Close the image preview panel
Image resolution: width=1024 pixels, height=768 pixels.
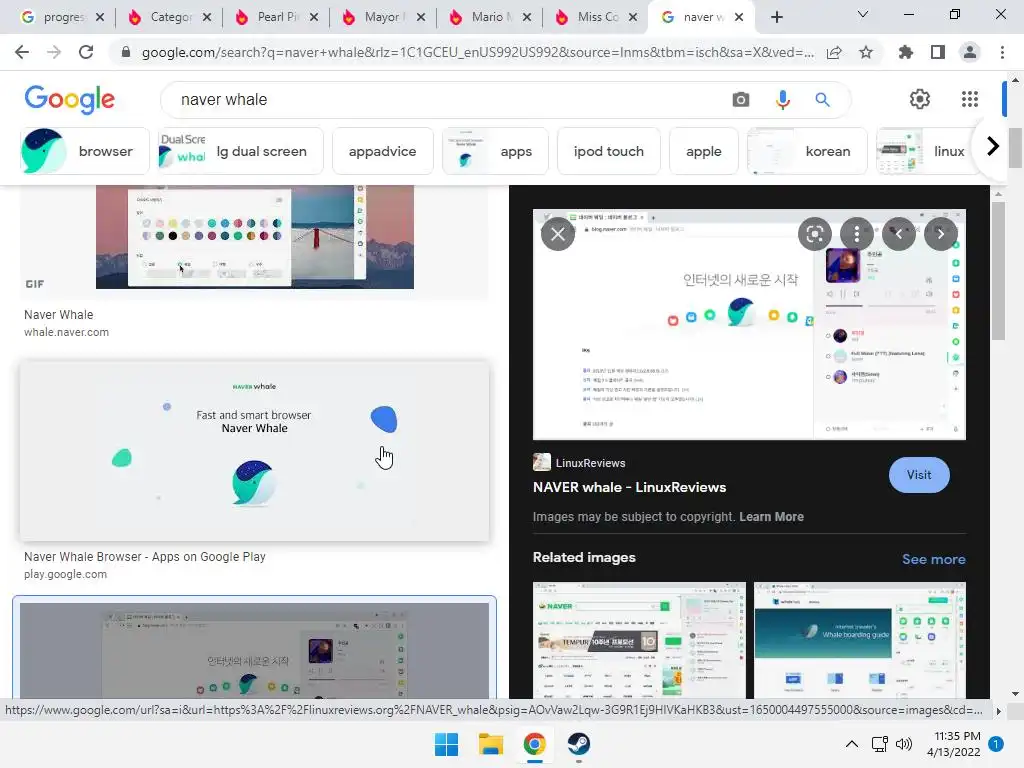pyautogui.click(x=558, y=234)
